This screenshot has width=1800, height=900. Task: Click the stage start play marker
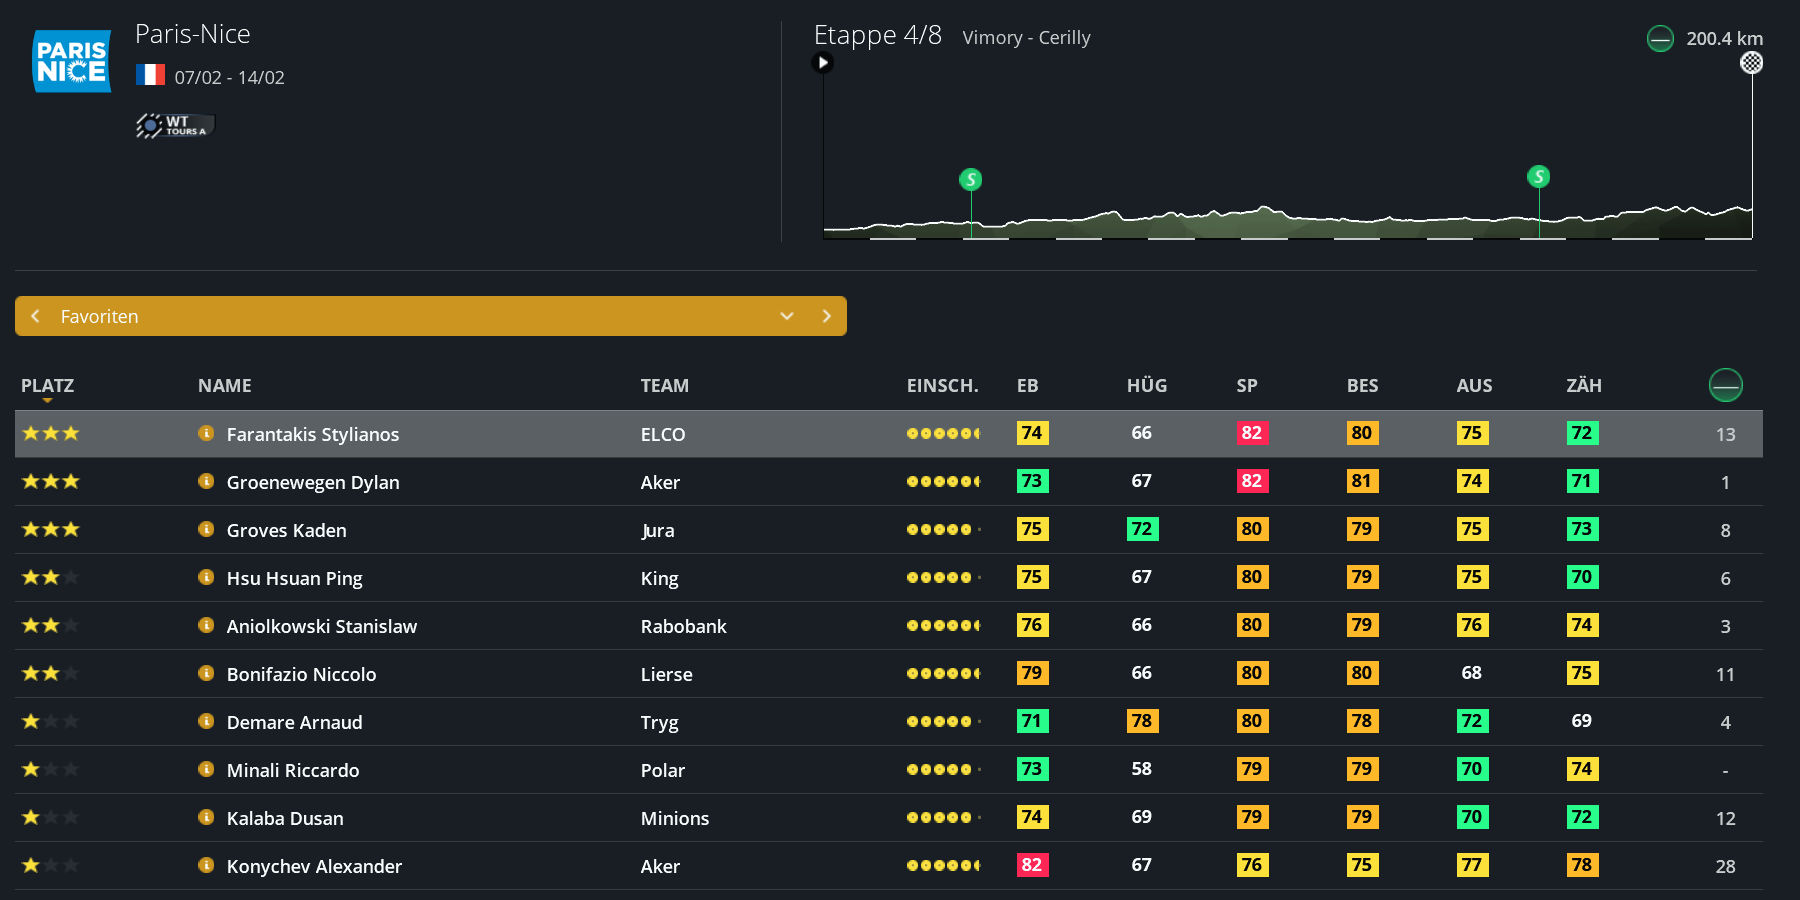pyautogui.click(x=822, y=63)
